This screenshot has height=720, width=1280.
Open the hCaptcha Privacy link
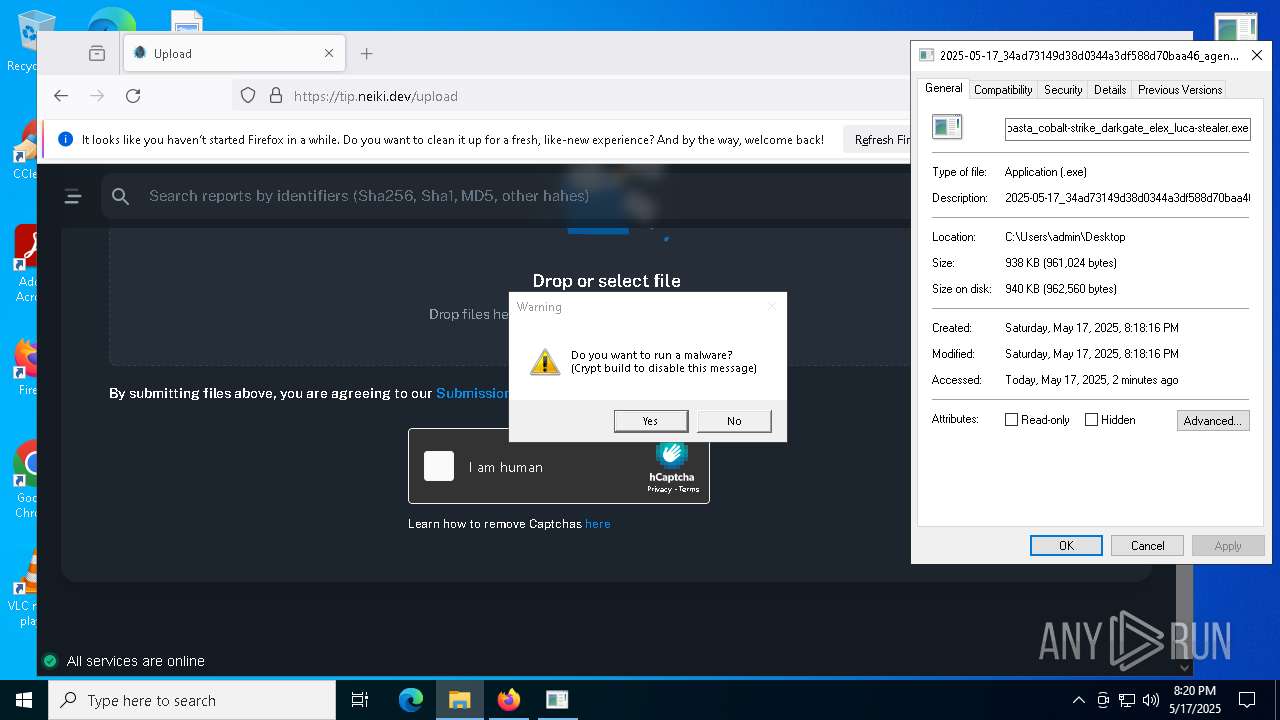tap(659, 489)
